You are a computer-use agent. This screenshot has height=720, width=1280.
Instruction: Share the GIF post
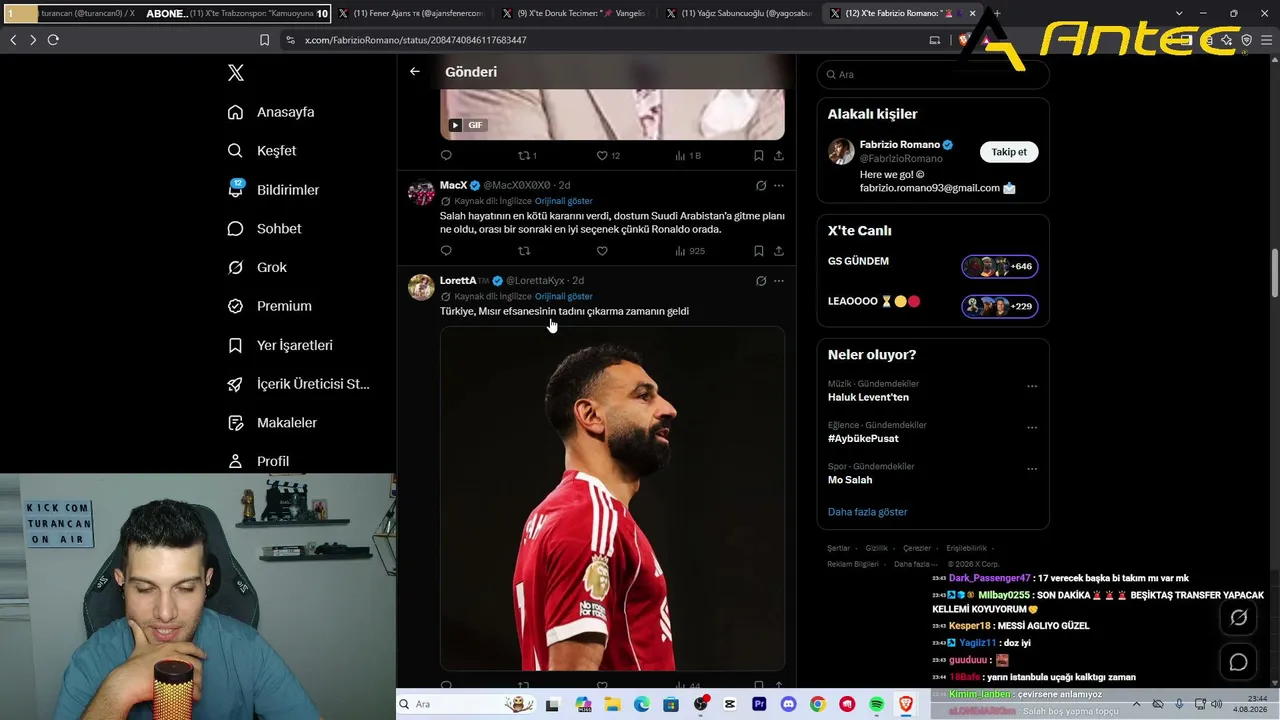(x=779, y=155)
